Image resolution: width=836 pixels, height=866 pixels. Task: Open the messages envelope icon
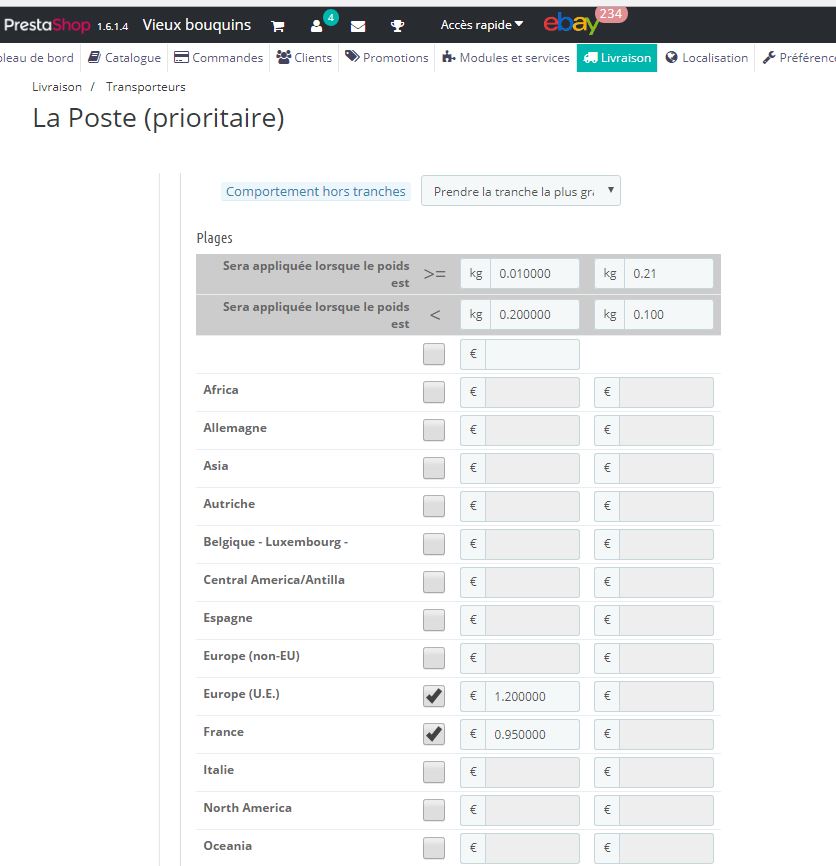point(358,26)
